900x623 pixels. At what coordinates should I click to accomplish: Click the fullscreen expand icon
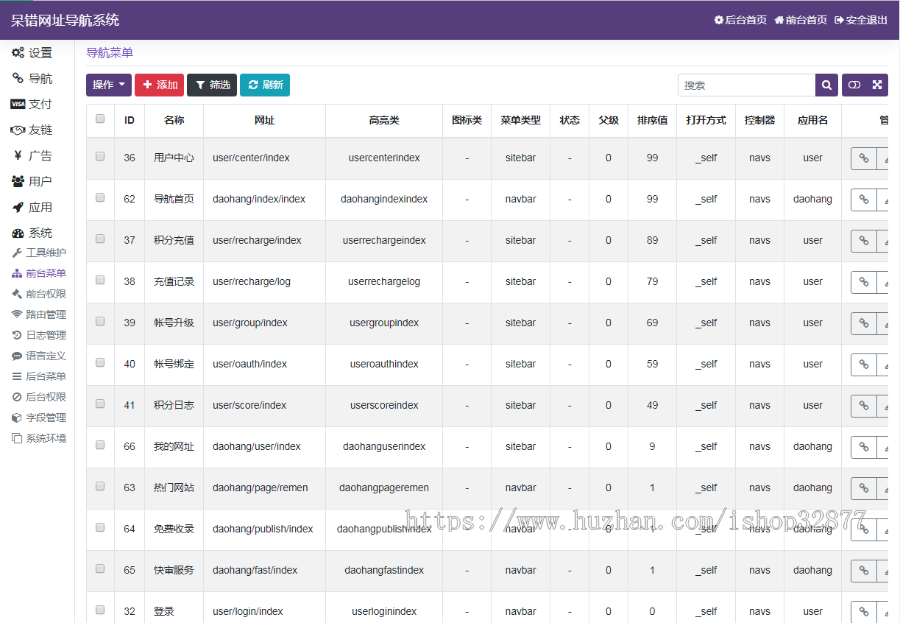[x=877, y=85]
